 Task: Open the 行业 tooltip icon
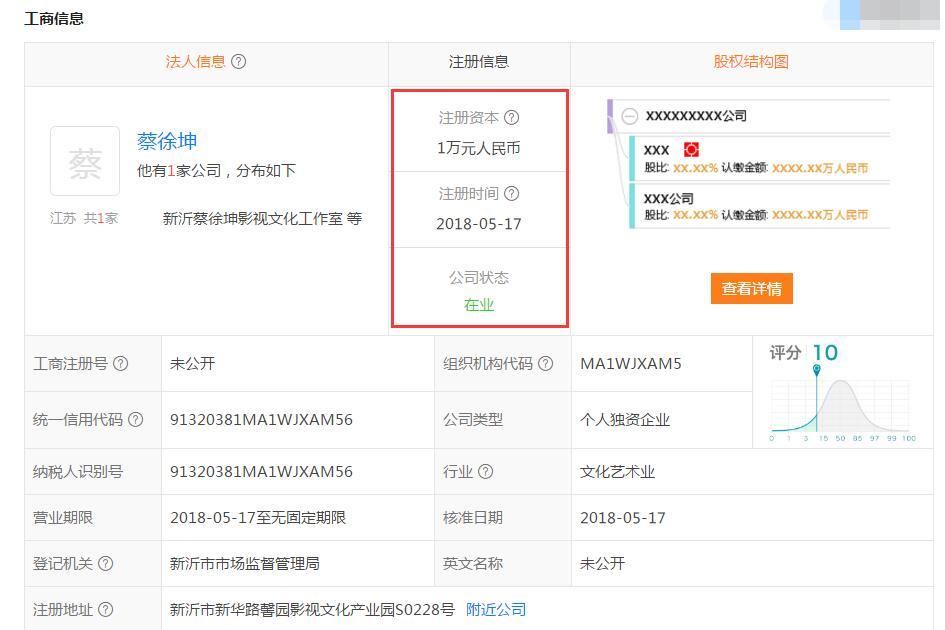coord(485,470)
